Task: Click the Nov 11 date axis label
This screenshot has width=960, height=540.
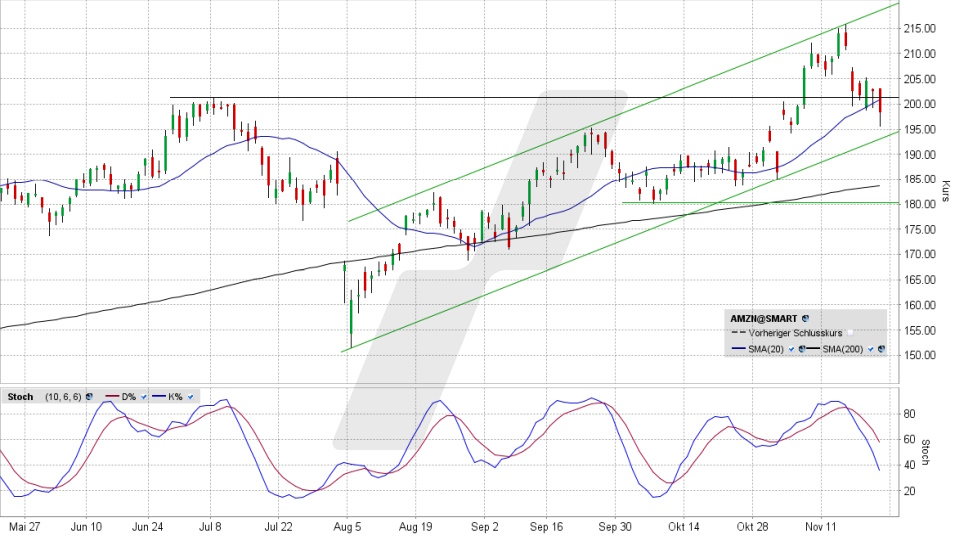Action: tap(820, 527)
